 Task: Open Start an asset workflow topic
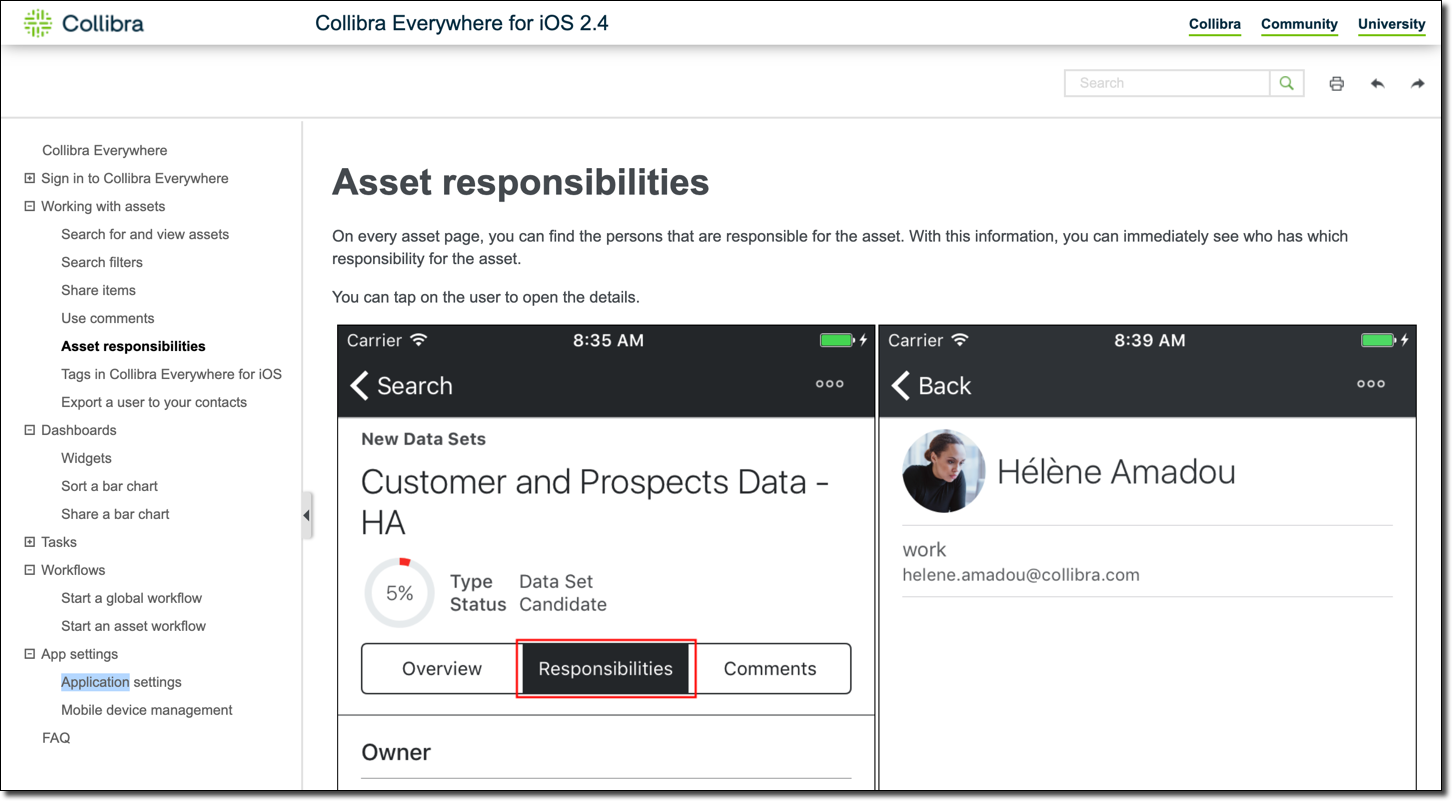coord(133,627)
